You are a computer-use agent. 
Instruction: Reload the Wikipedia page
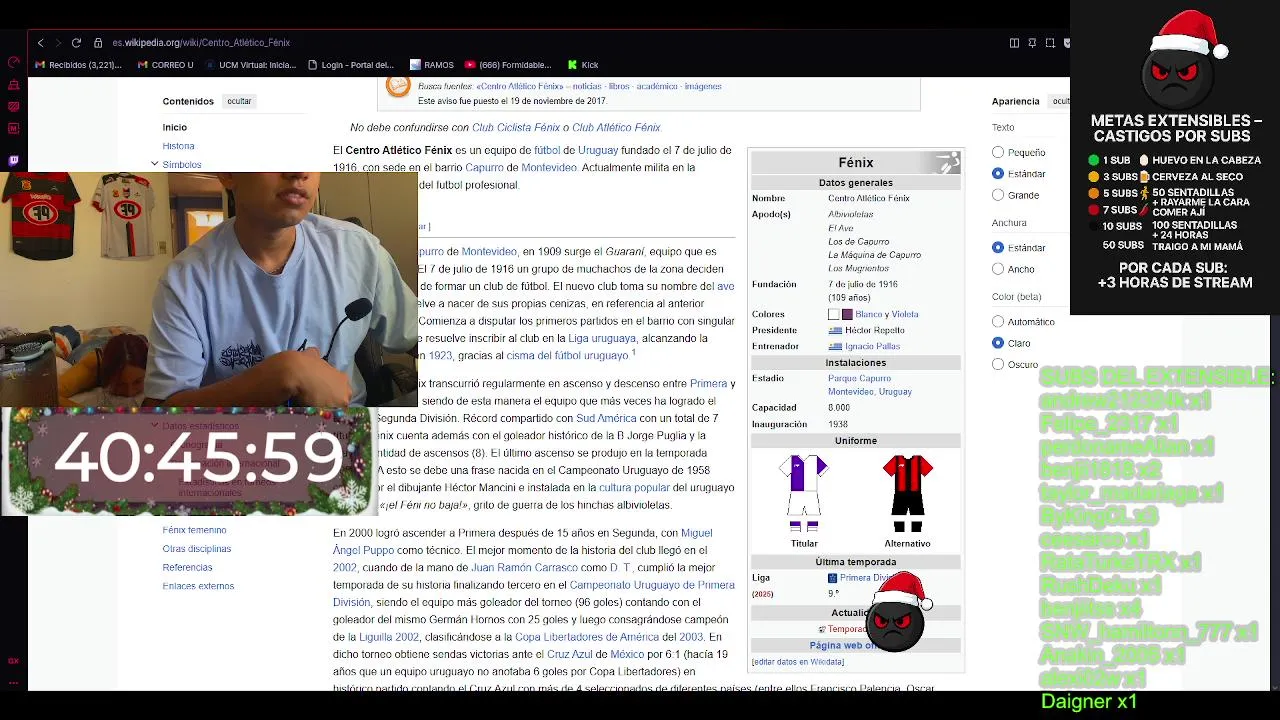[x=76, y=43]
